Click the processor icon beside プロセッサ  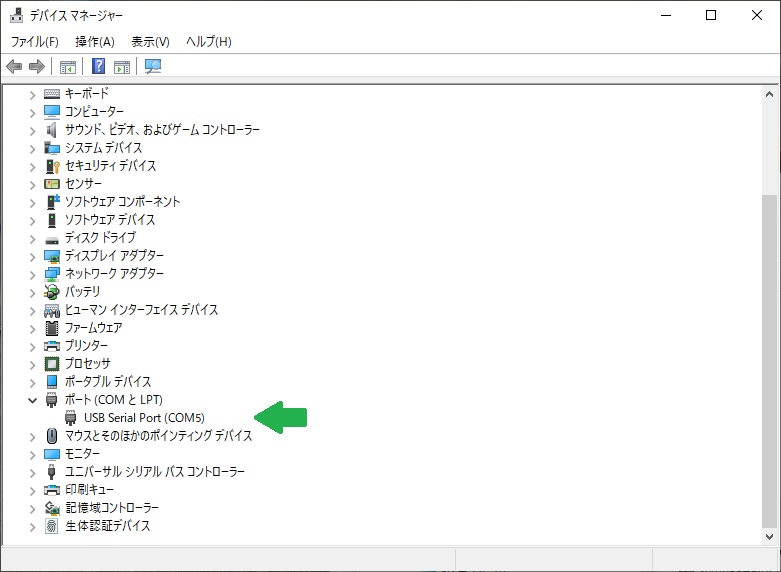coord(52,364)
